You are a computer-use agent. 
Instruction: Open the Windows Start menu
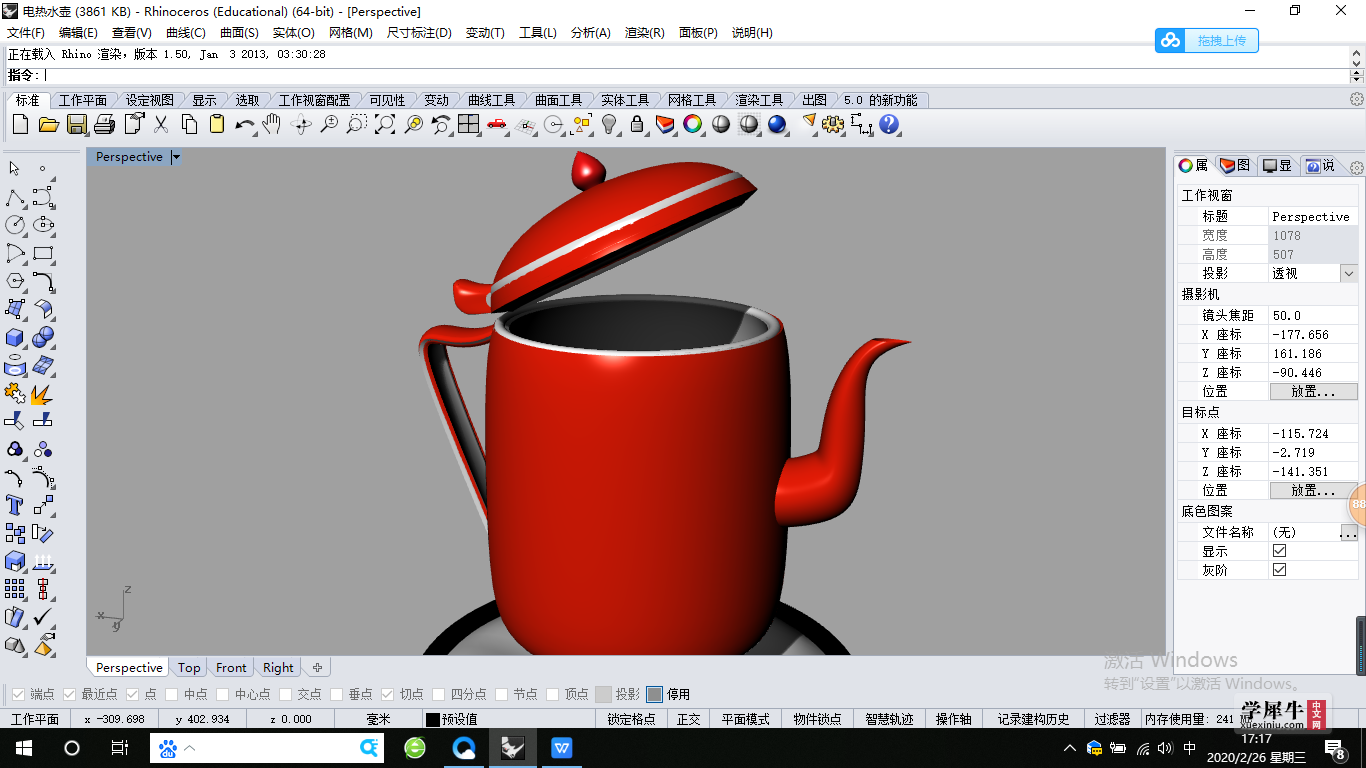click(24, 748)
